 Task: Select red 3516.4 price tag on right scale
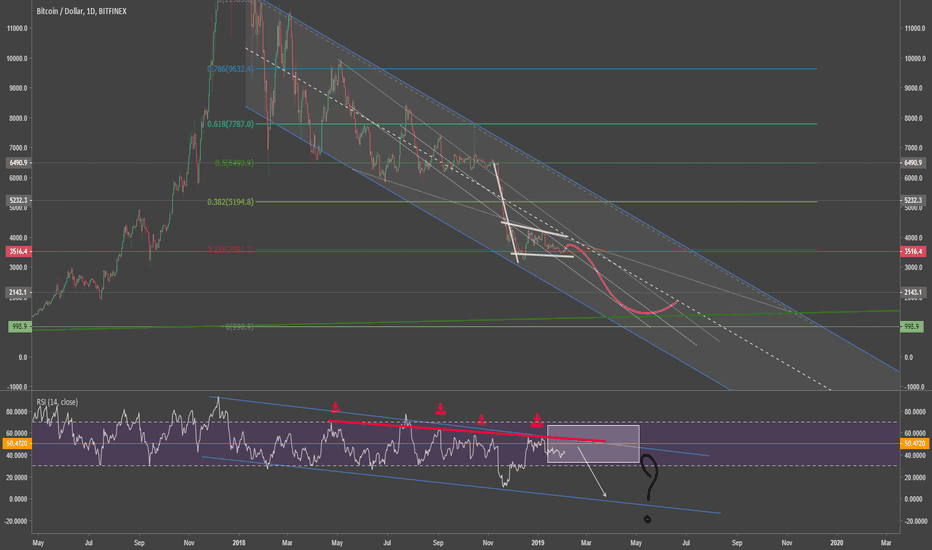912,252
